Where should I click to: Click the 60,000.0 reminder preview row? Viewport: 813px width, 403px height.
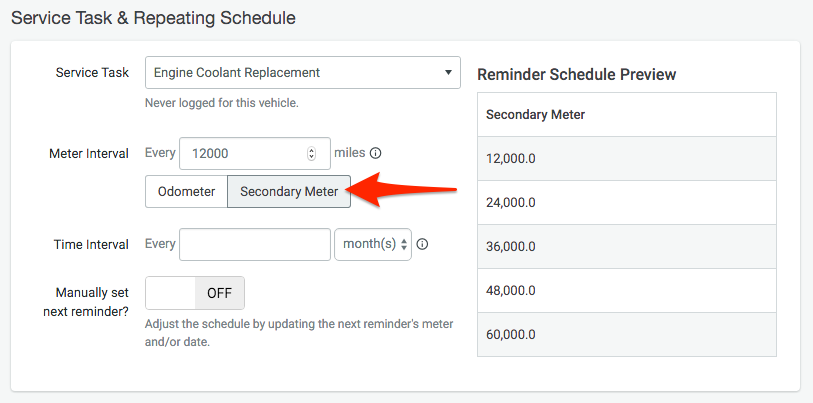click(x=626, y=334)
